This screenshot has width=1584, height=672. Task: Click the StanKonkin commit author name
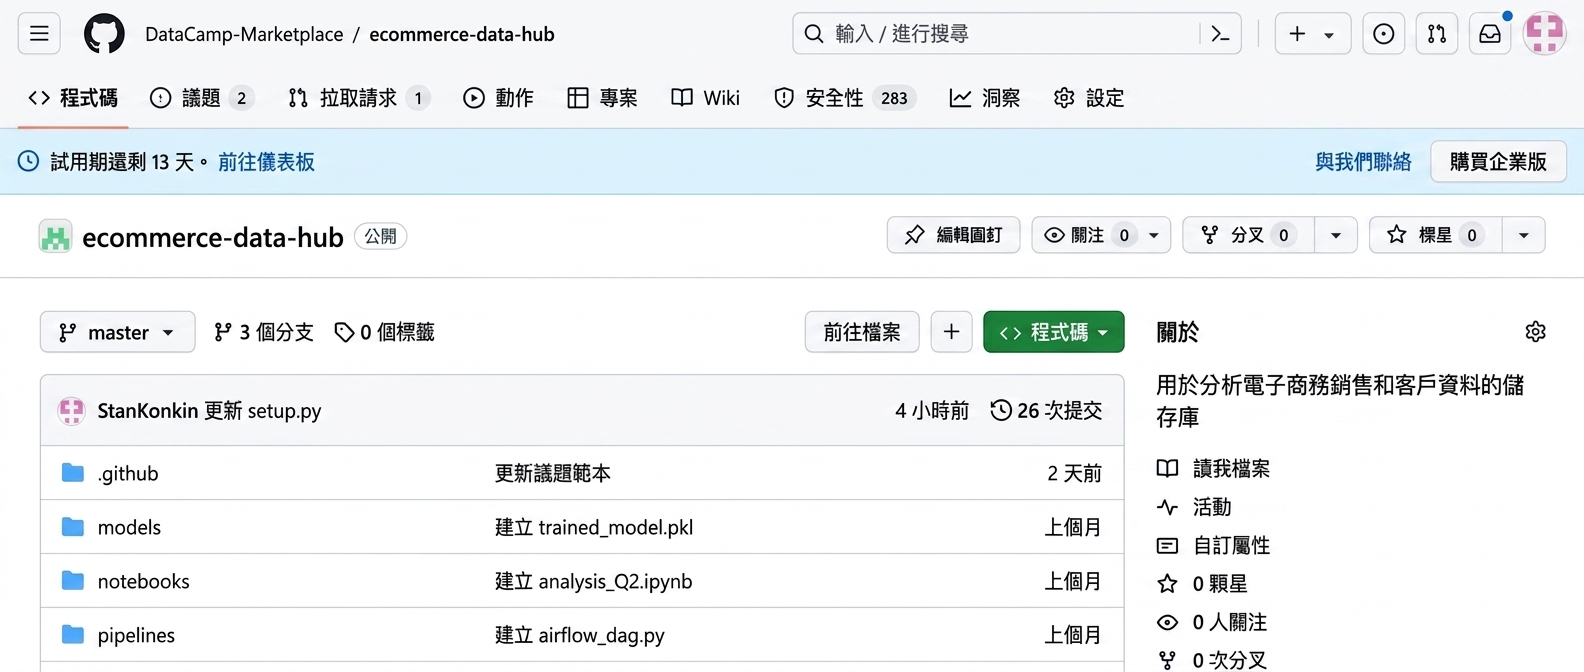coord(148,411)
